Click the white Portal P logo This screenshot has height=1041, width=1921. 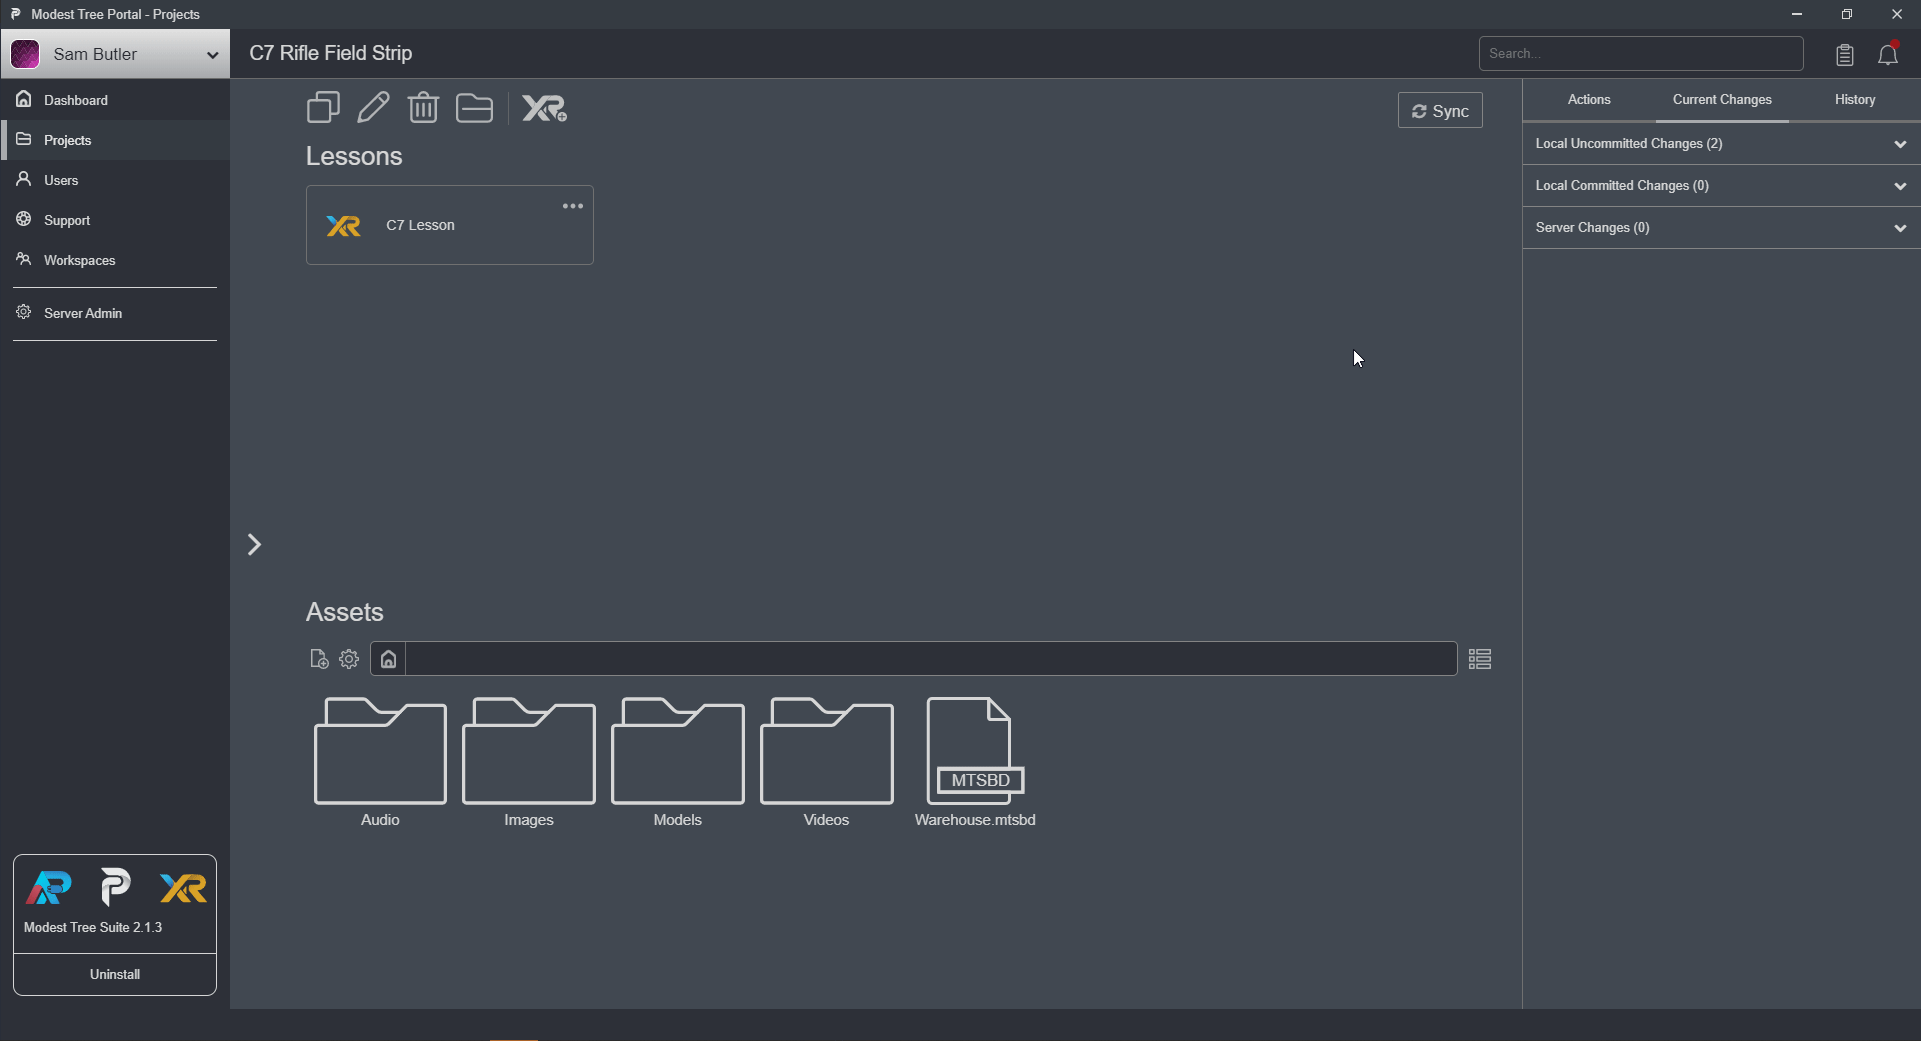pos(116,887)
